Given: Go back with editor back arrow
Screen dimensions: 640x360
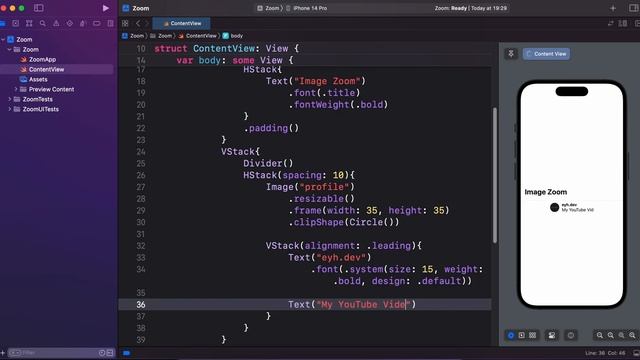Looking at the screenshot, I should click(x=138, y=23).
